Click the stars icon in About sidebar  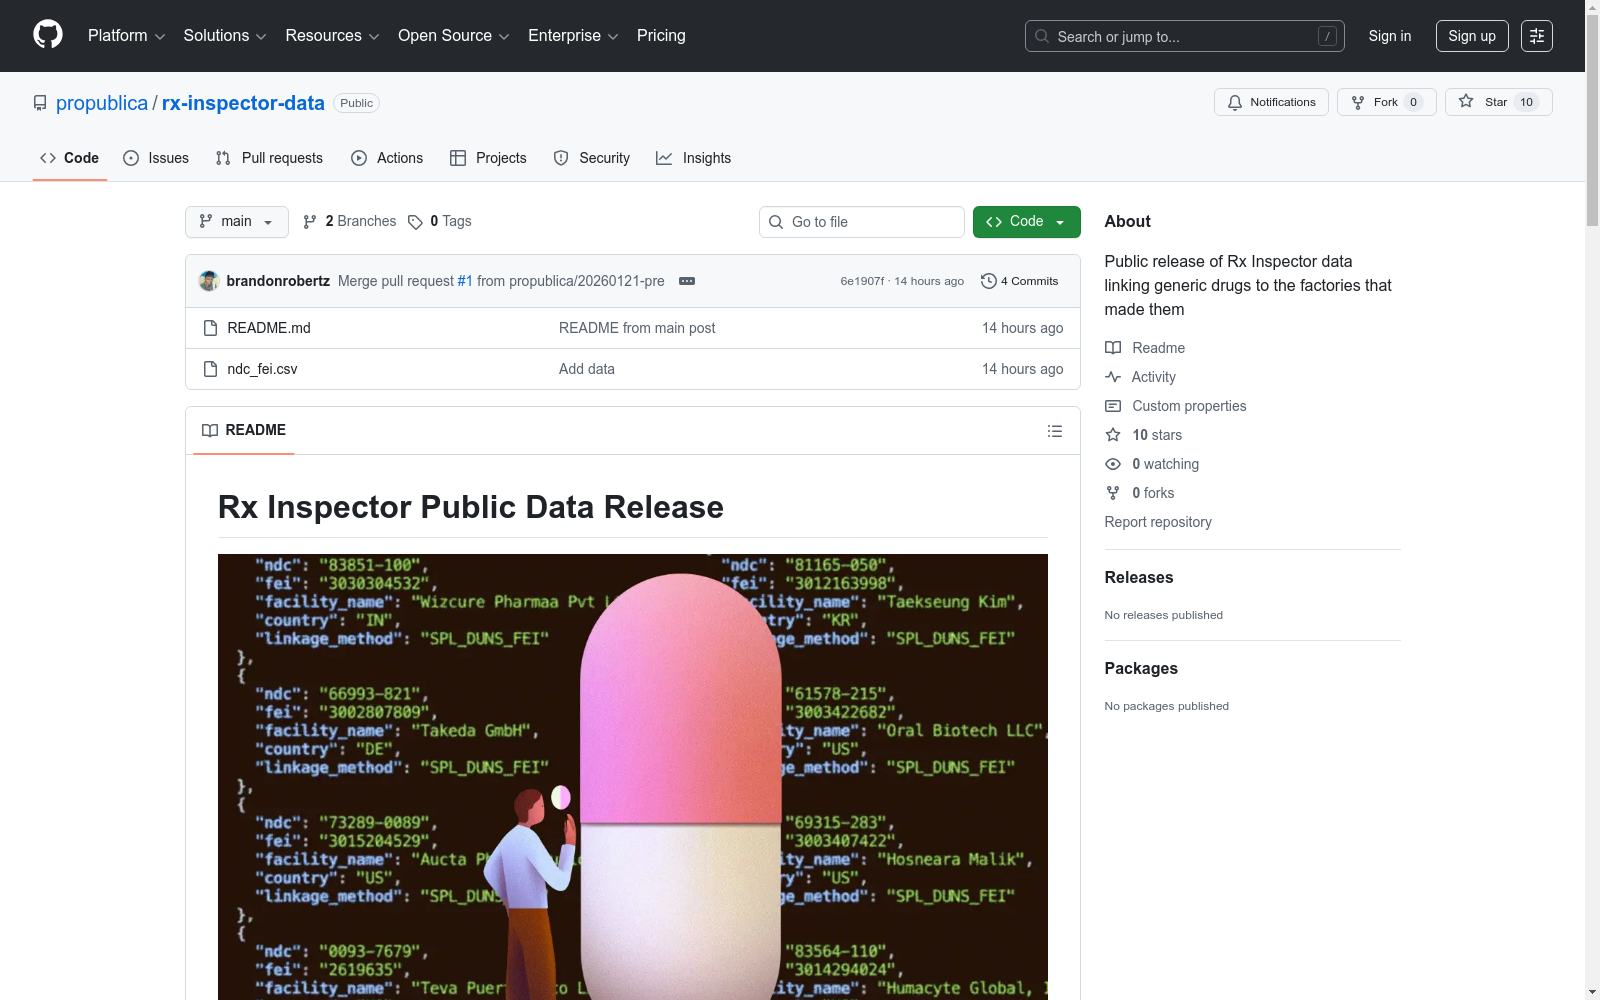(1113, 435)
